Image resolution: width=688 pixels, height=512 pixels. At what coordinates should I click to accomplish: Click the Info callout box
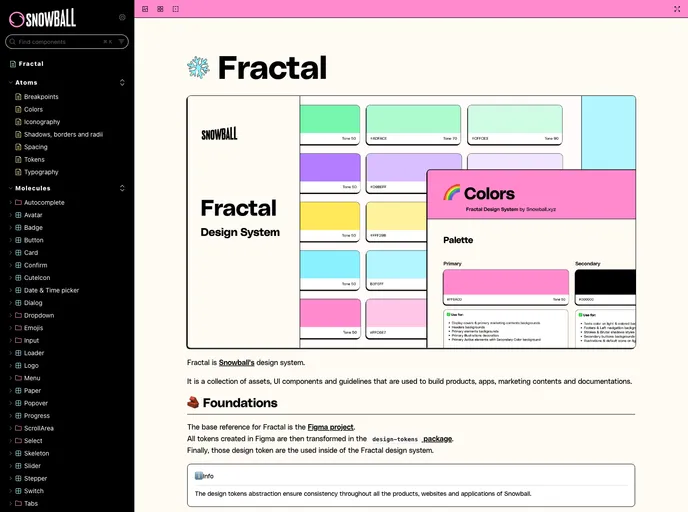click(x=411, y=485)
